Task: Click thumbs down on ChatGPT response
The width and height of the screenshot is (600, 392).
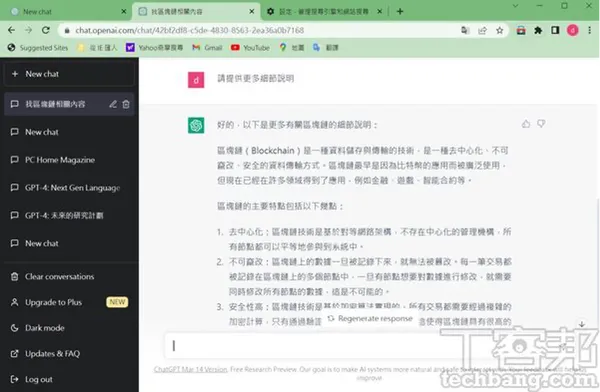Action: coord(541,124)
